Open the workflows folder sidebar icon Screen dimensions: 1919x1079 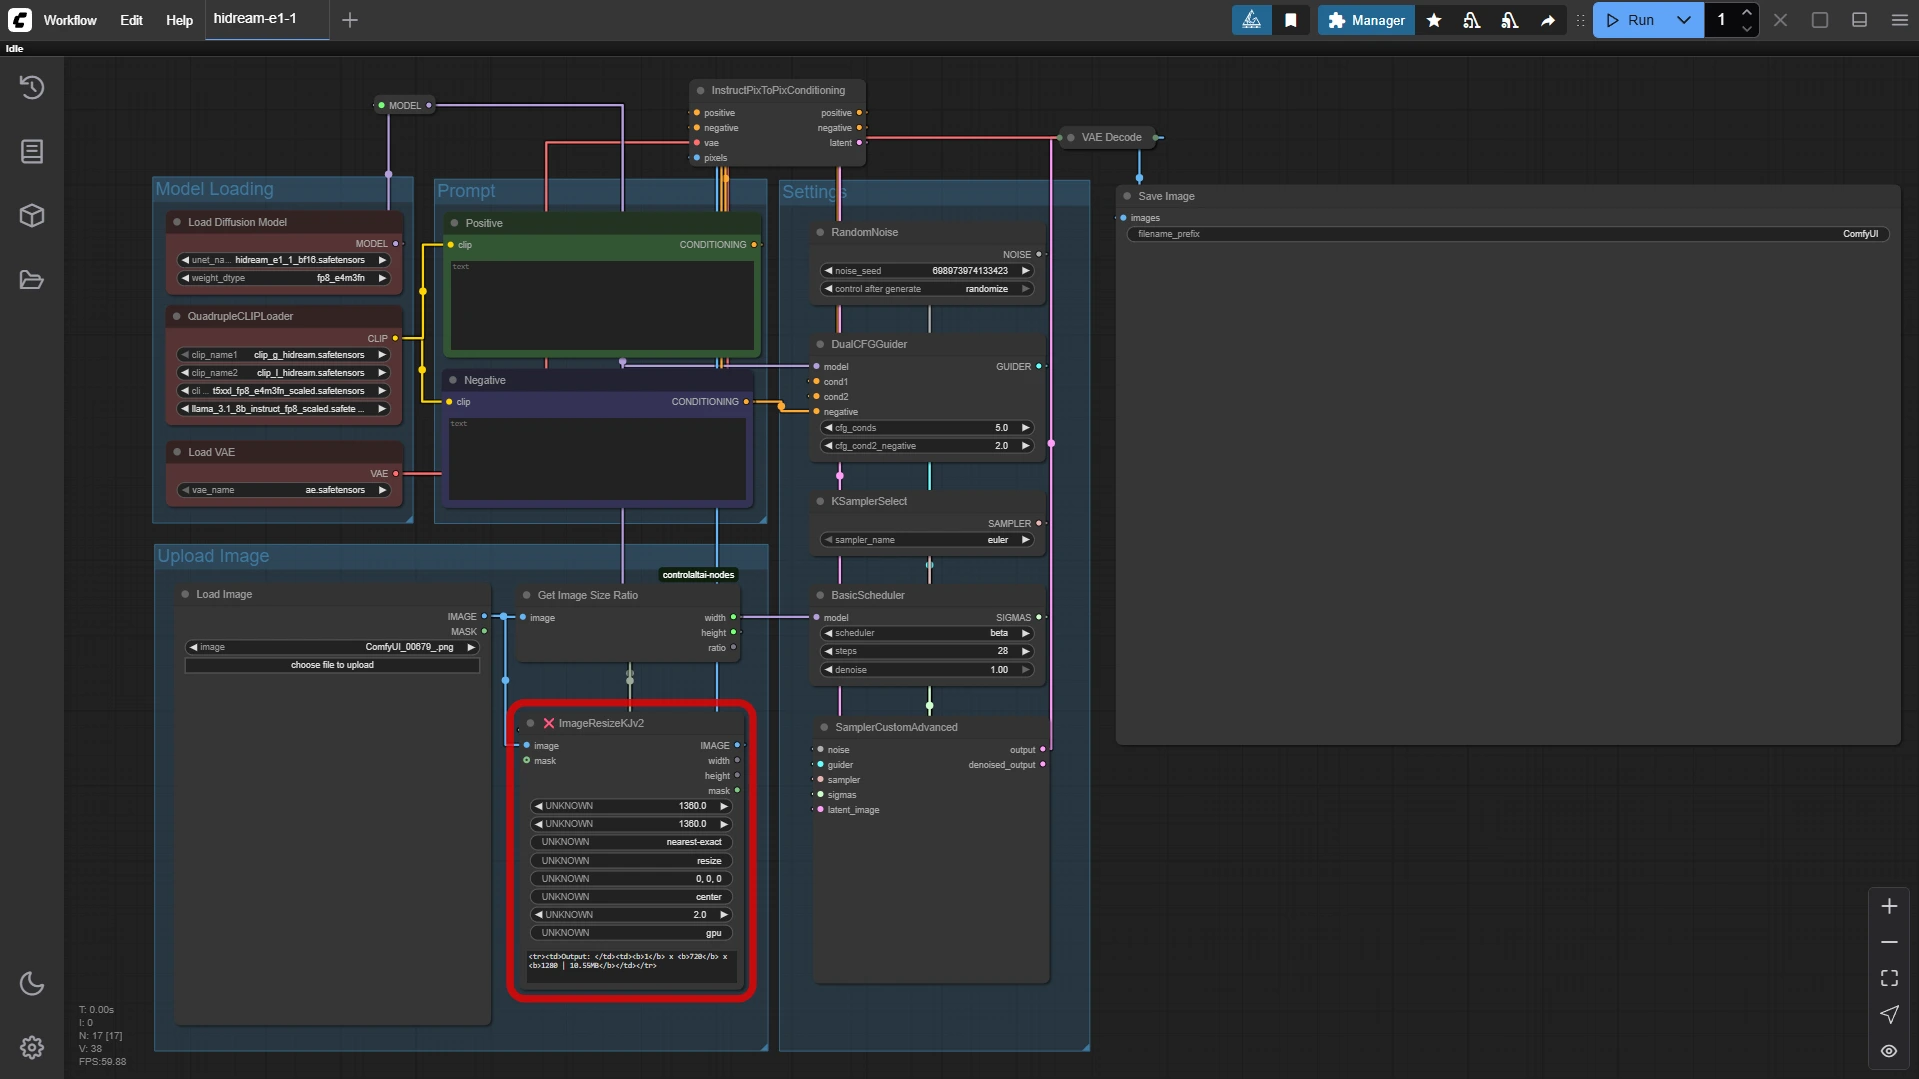32,280
